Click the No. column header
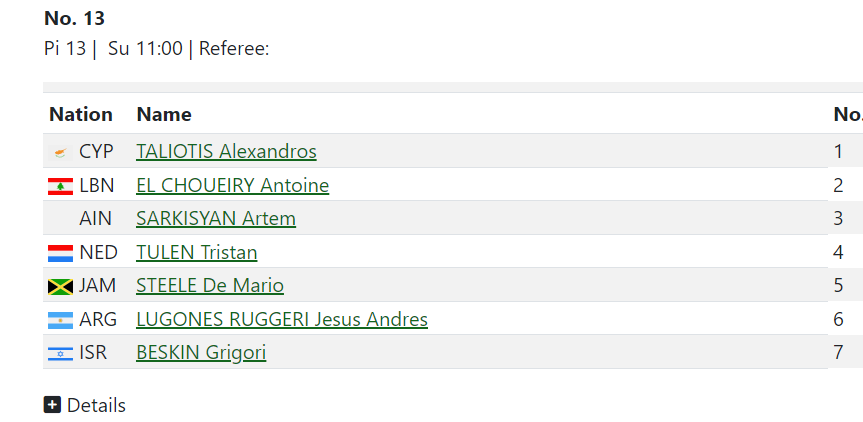The height and width of the screenshot is (422, 863). (847, 114)
